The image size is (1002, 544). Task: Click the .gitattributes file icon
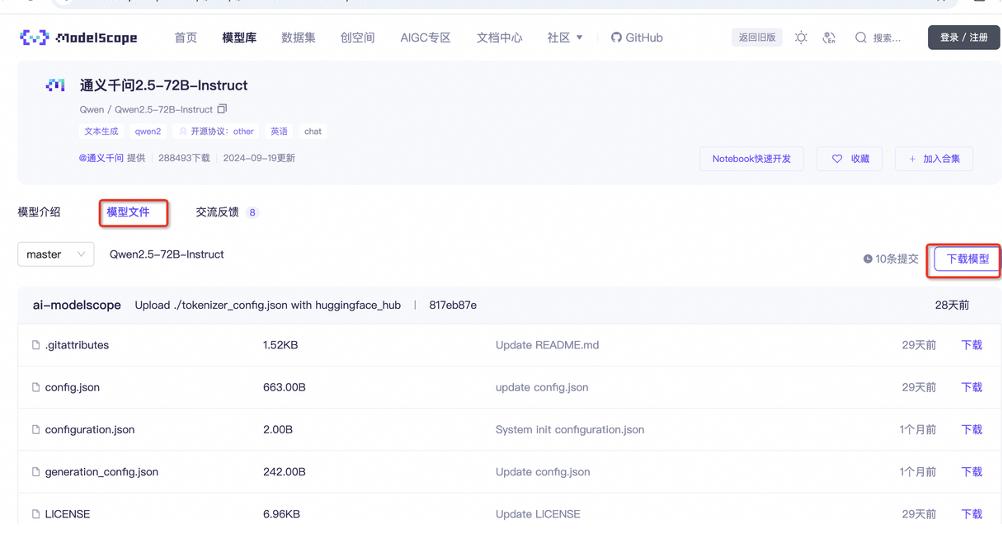pyautogui.click(x=36, y=345)
